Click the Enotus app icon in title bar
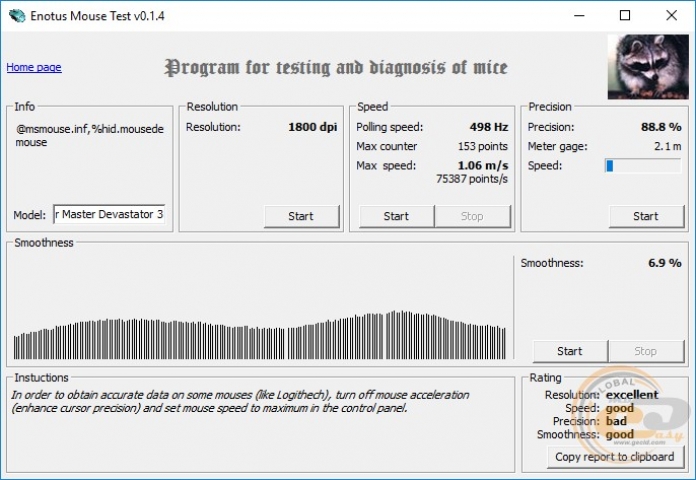Image resolution: width=696 pixels, height=480 pixels. coord(17,16)
